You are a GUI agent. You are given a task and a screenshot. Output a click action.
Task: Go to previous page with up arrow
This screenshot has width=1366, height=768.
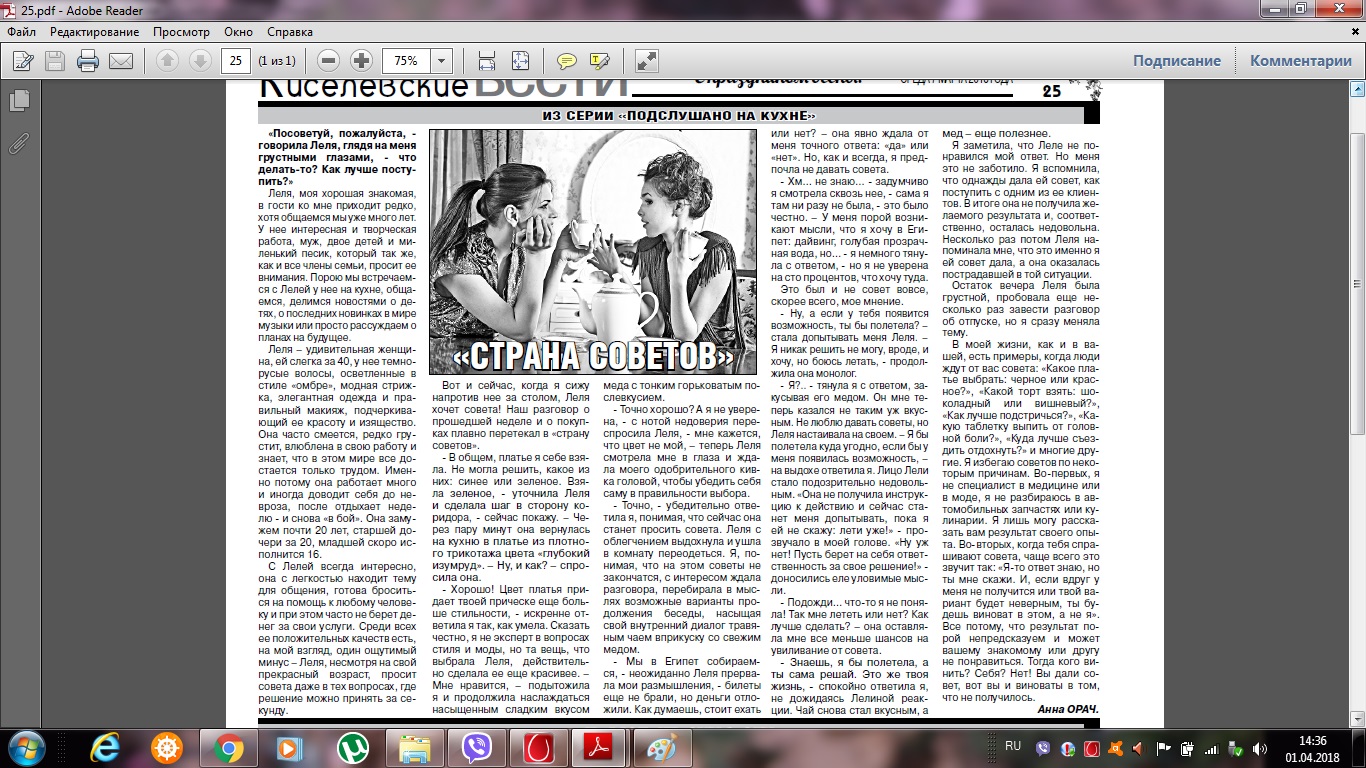pos(167,61)
